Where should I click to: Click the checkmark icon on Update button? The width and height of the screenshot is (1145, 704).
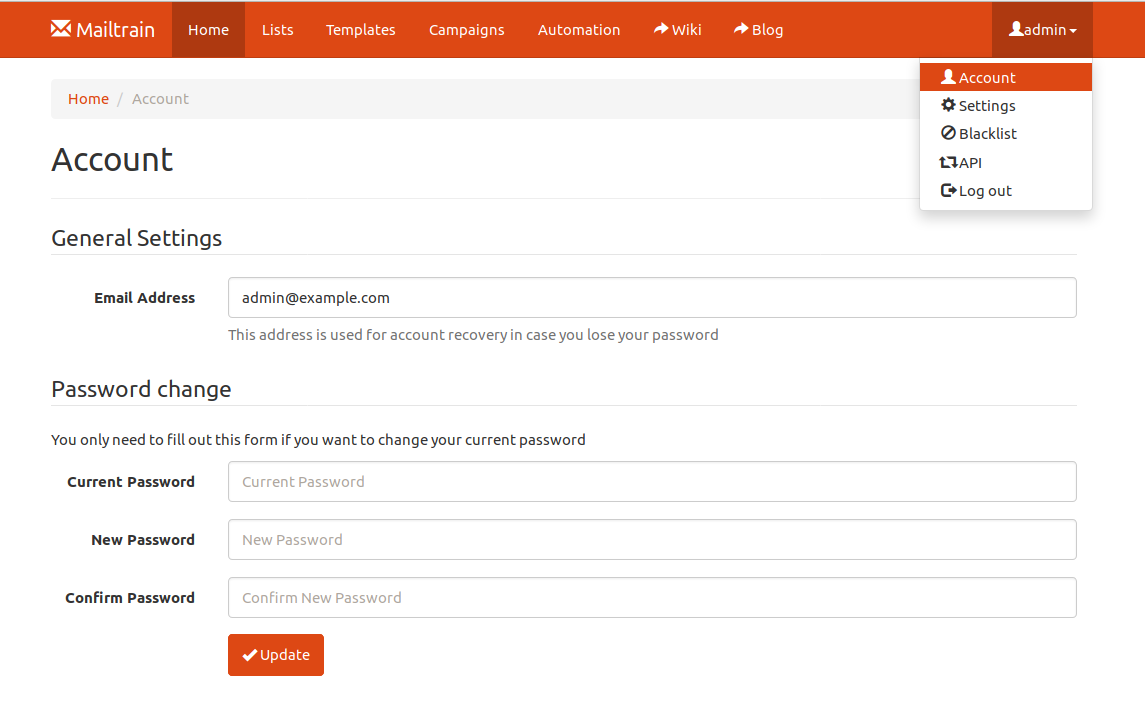(250, 655)
